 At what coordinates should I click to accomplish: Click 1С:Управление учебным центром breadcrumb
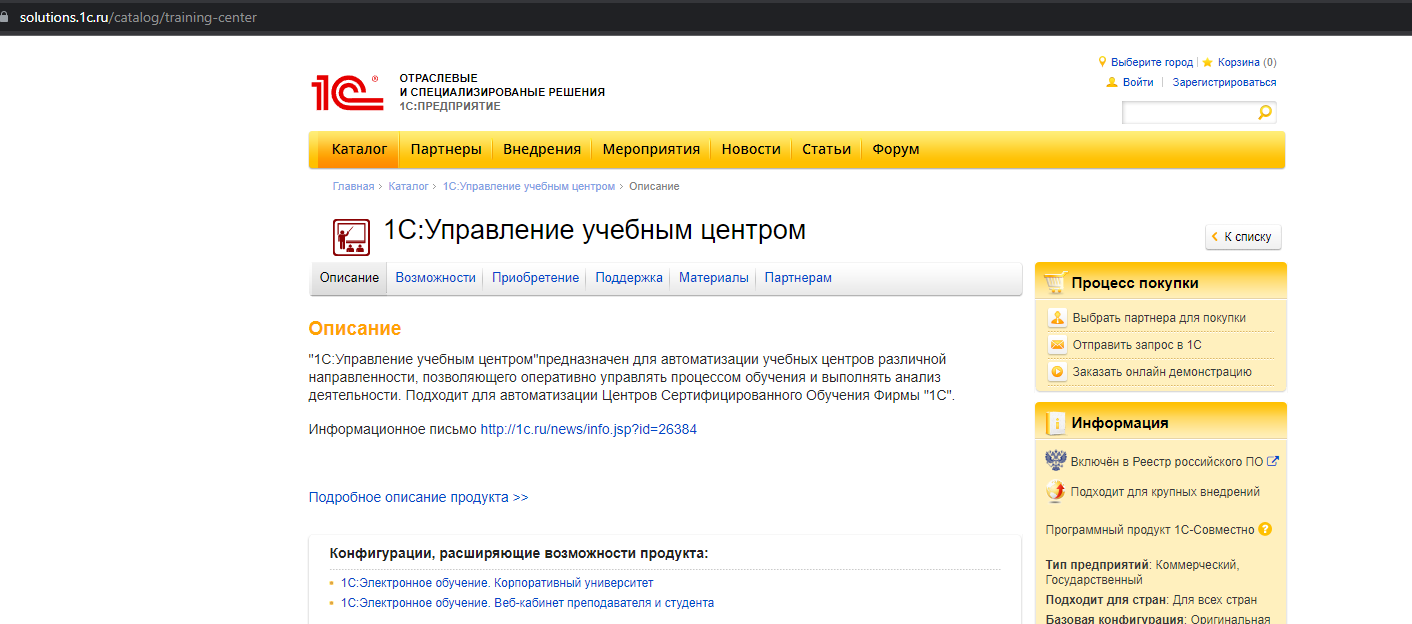(529, 186)
